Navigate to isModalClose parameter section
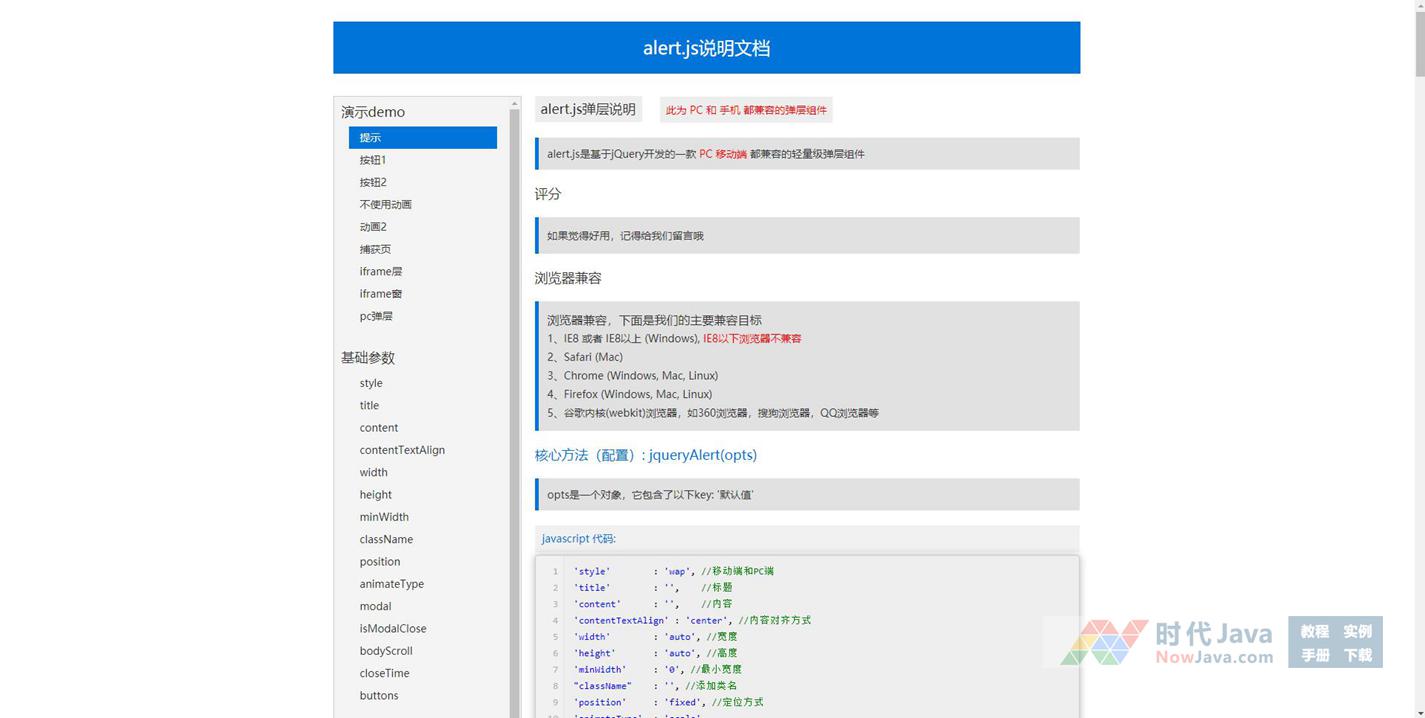Viewport: 1425px width, 718px height. click(x=392, y=629)
